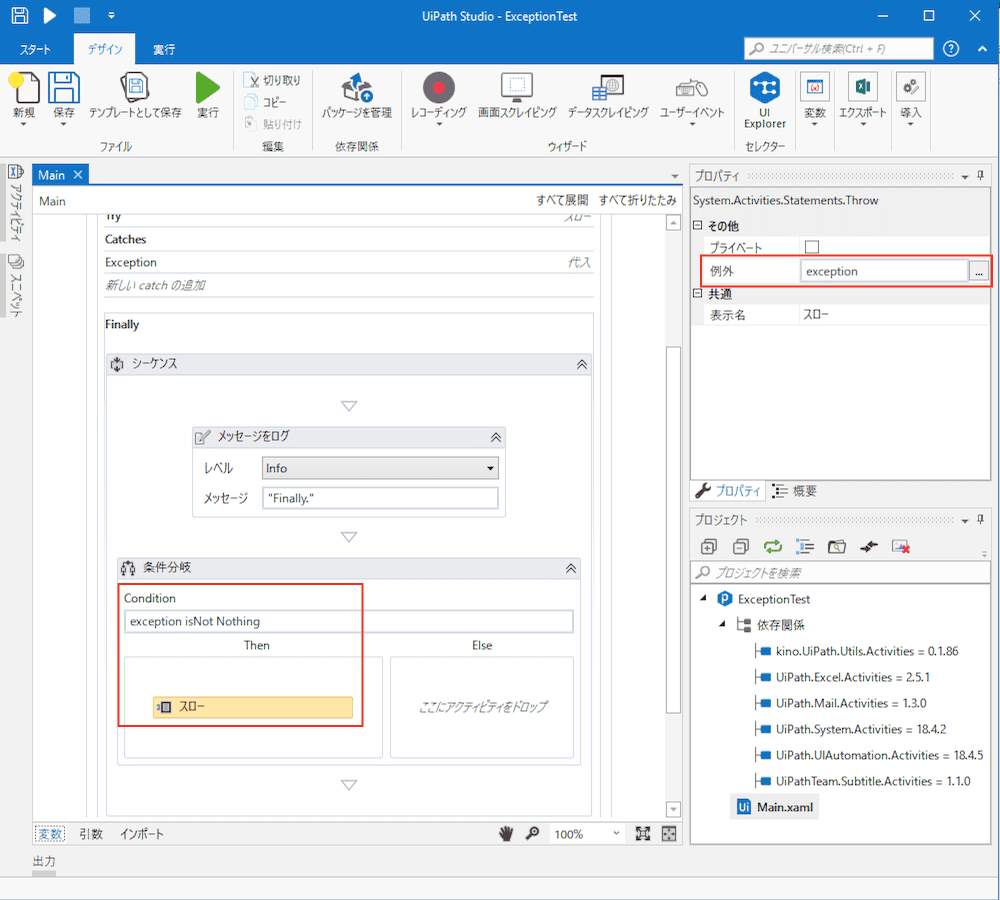
Task: Collapse 共通 property category
Action: coord(698,293)
